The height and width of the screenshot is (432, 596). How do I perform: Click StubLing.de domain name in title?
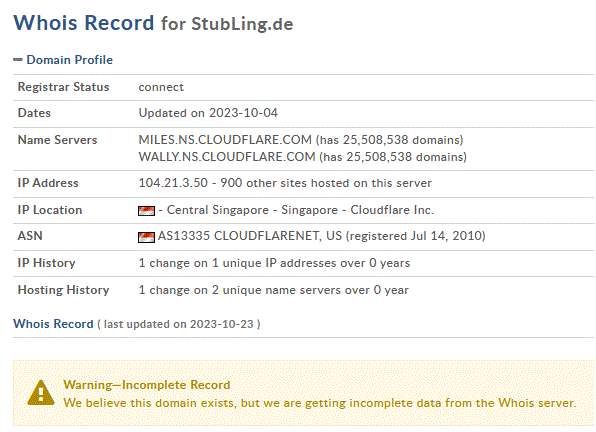pos(242,24)
